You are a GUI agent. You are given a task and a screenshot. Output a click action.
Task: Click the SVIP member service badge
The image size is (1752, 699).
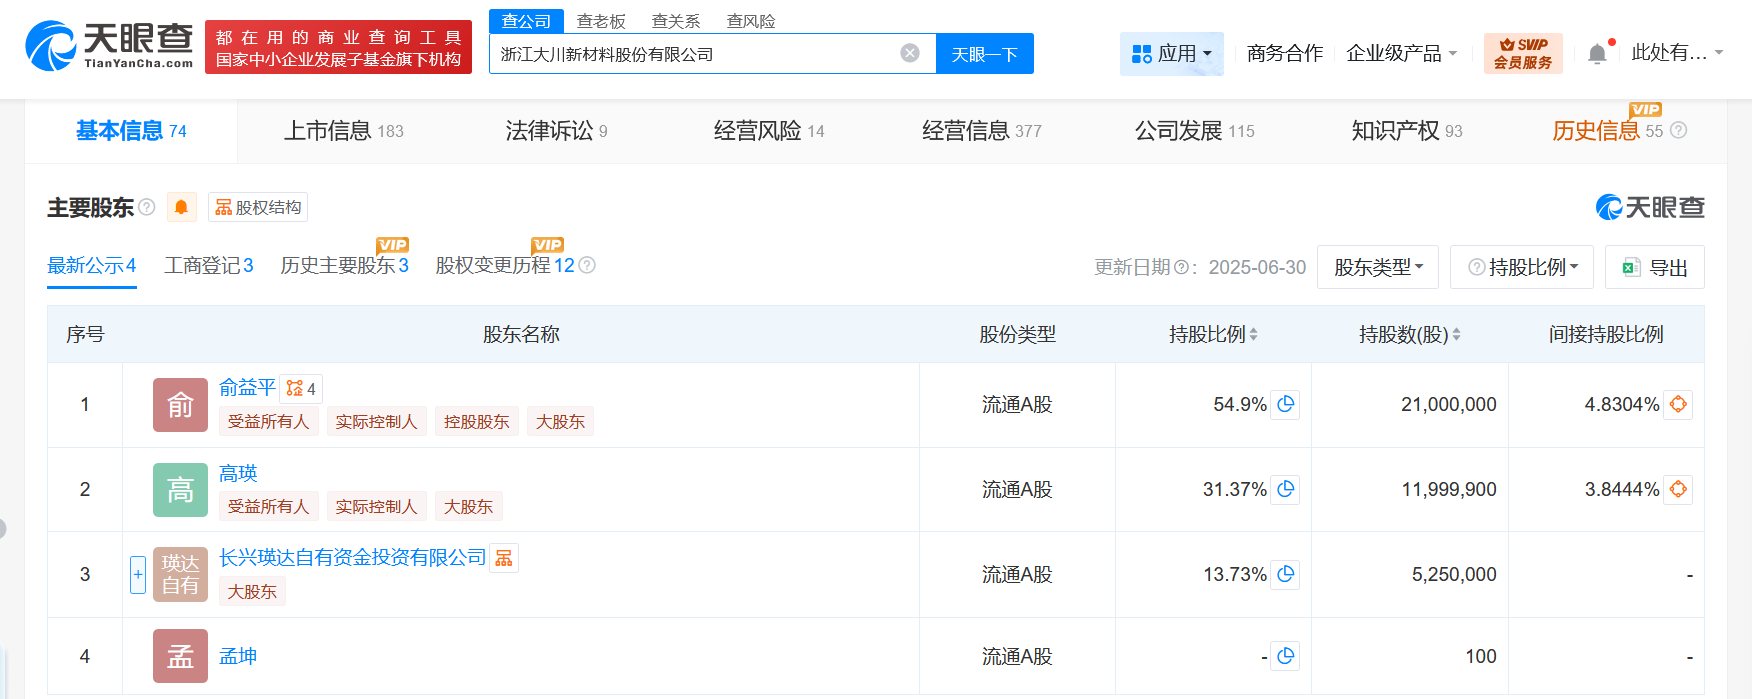pyautogui.click(x=1523, y=53)
